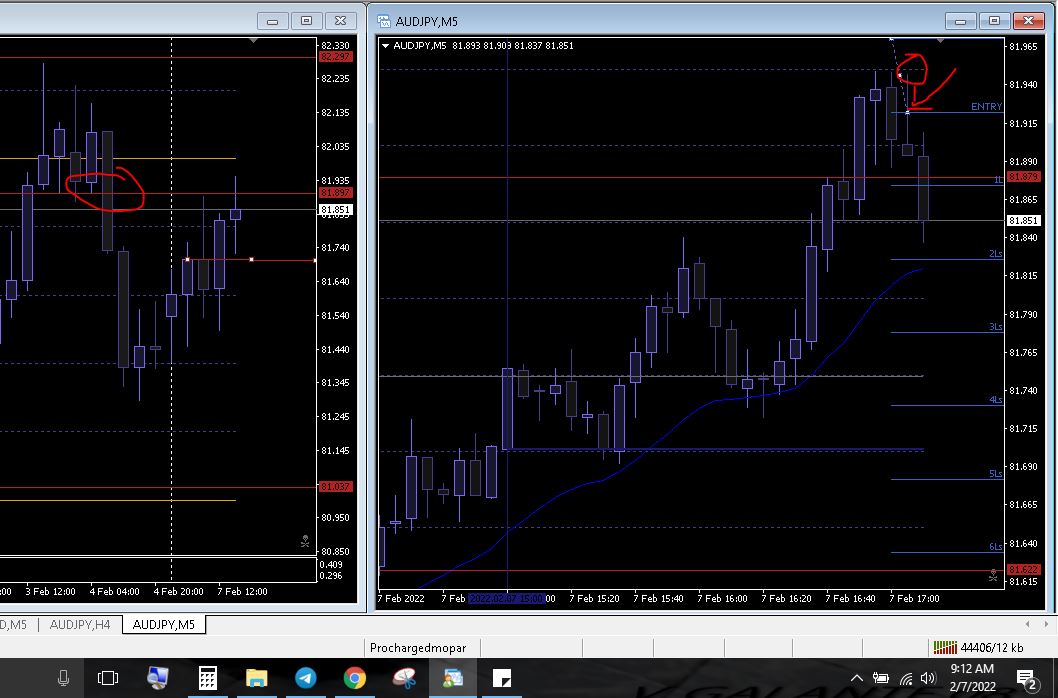Toggle the volume speaker tray icon
Viewport: 1058px width, 698px height.
[x=928, y=679]
